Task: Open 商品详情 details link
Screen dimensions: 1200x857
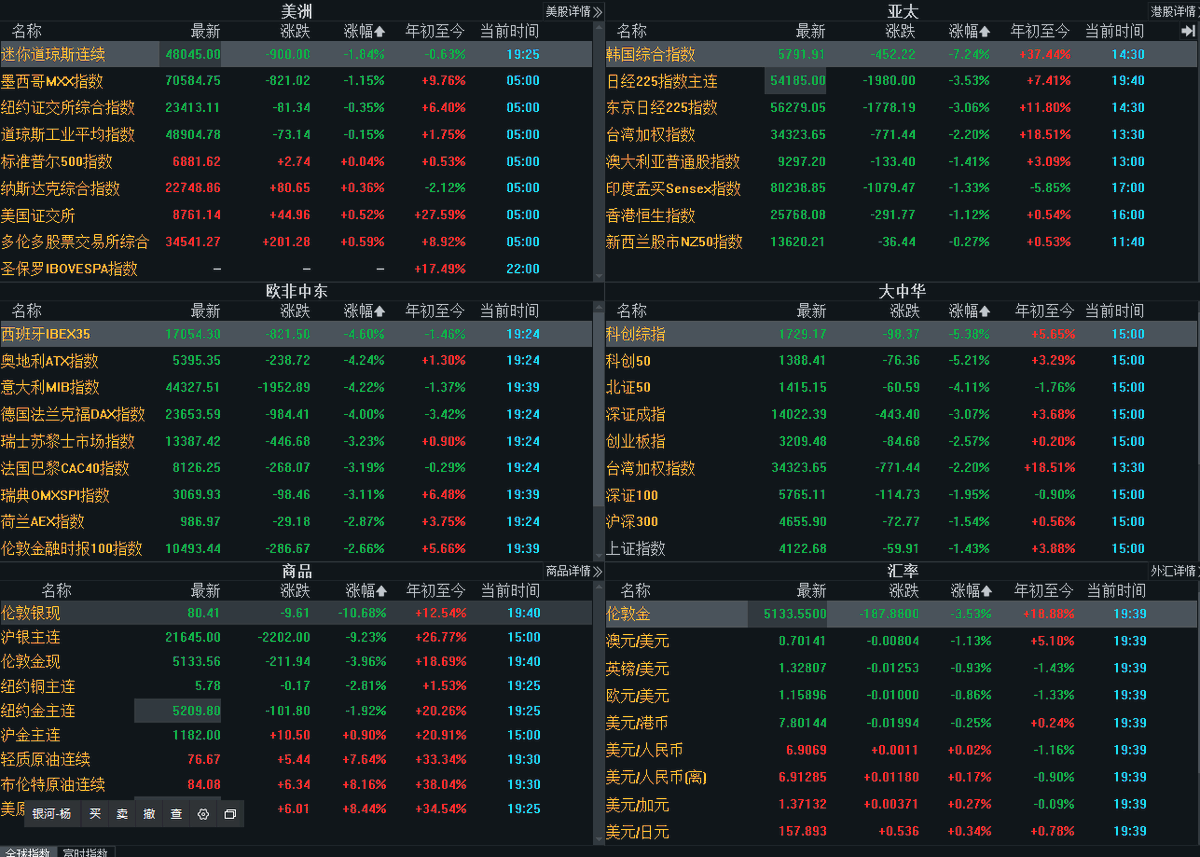Action: coord(574,570)
